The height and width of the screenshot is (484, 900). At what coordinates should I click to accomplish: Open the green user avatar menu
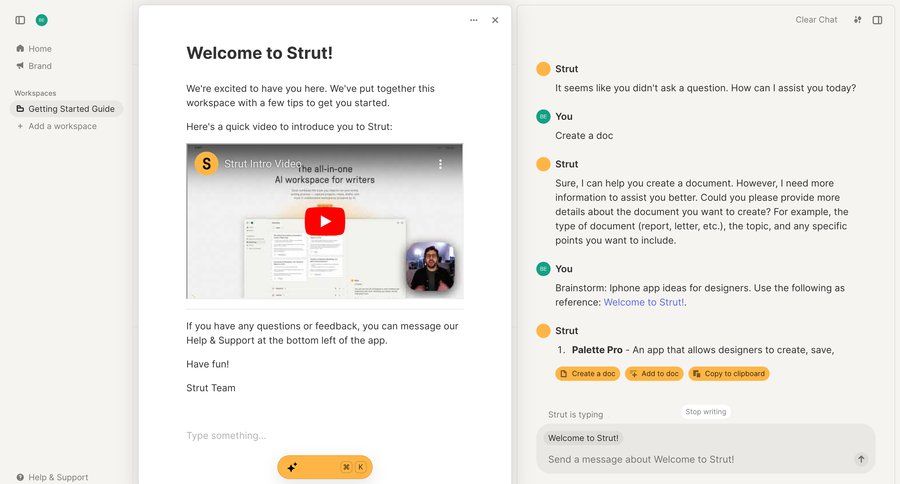41,20
